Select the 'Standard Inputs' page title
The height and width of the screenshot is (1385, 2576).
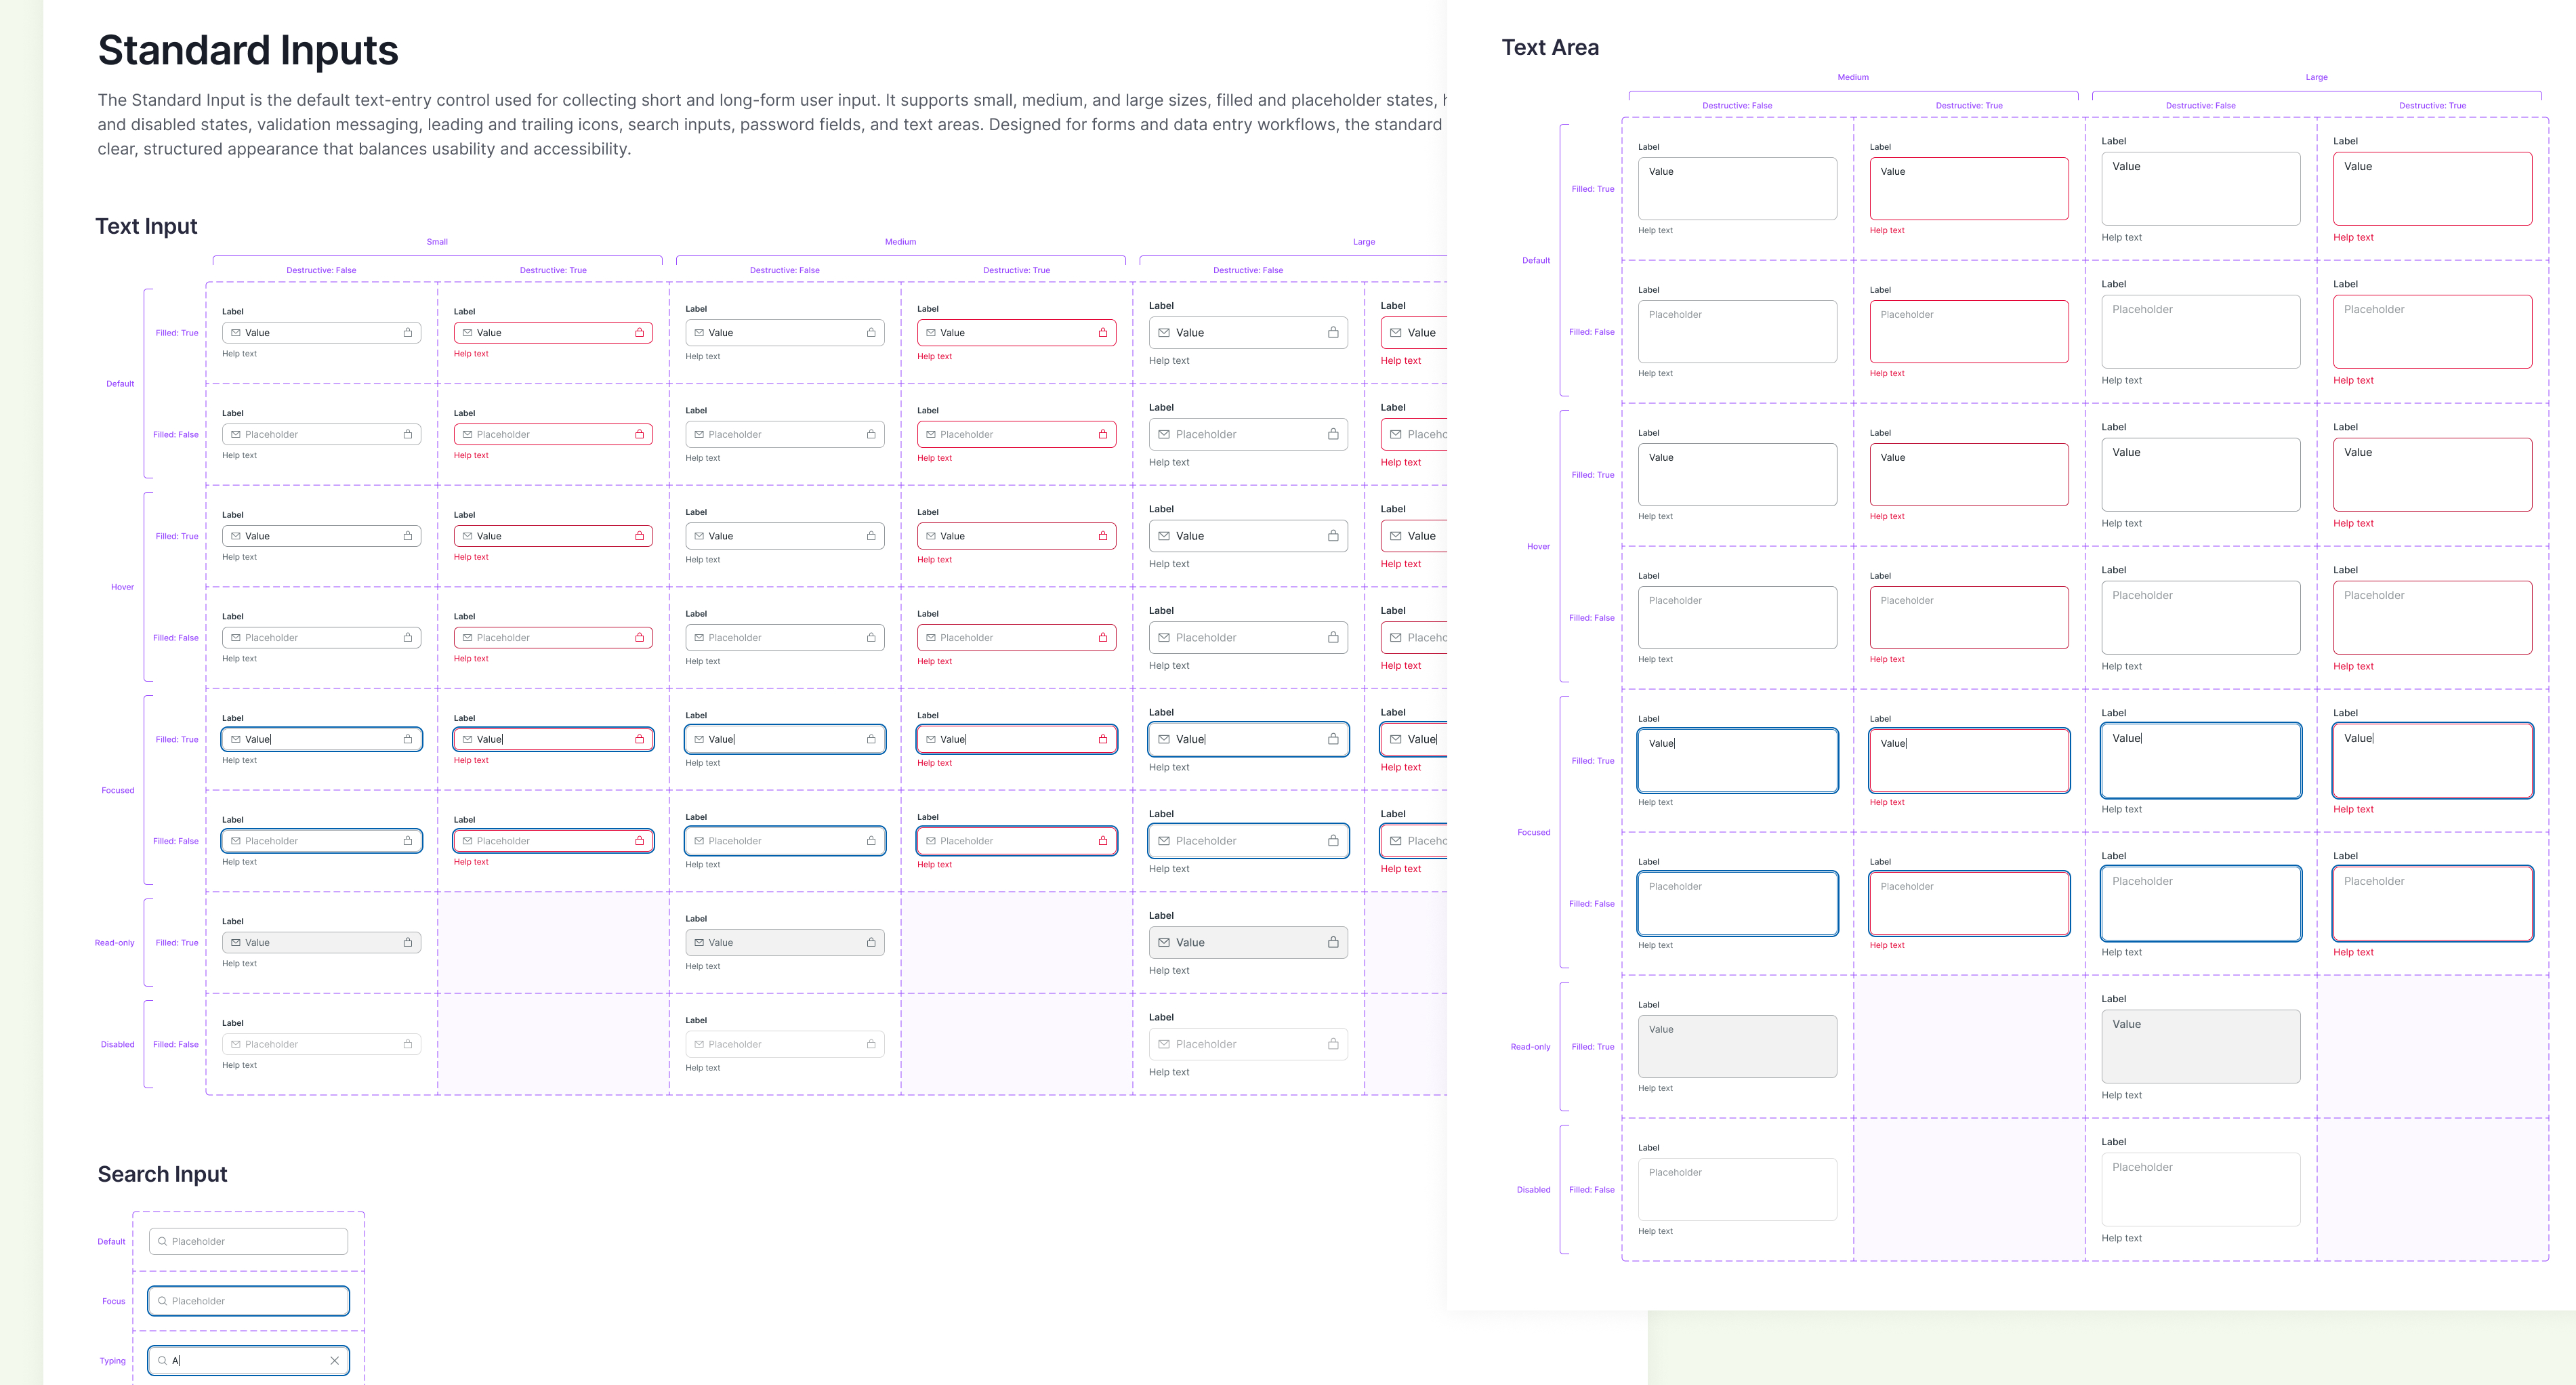point(248,50)
